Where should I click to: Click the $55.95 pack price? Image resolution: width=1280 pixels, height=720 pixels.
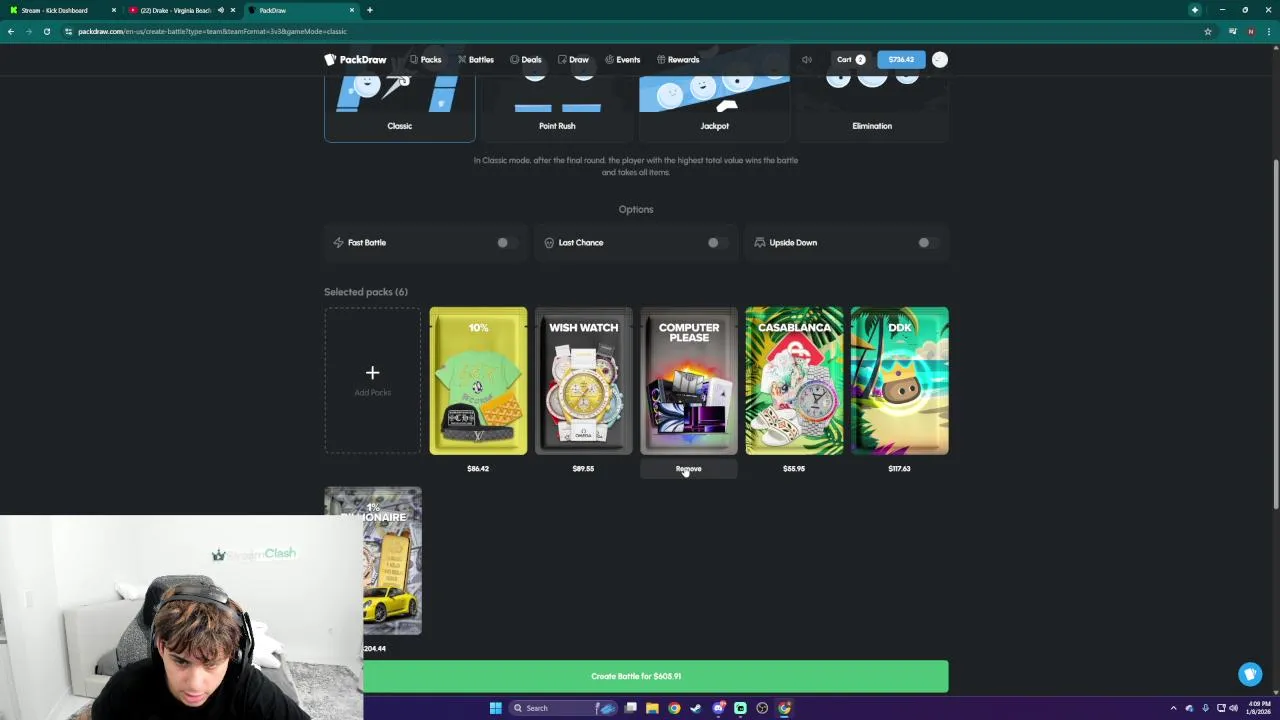(794, 469)
